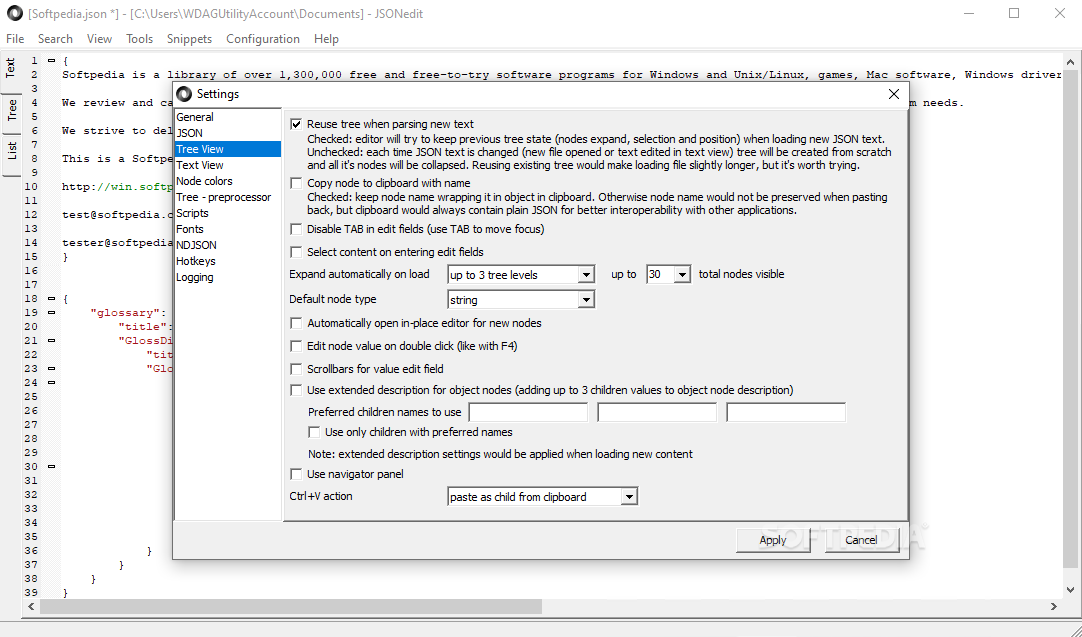
Task: Select Fonts settings category
Action: pos(228,229)
